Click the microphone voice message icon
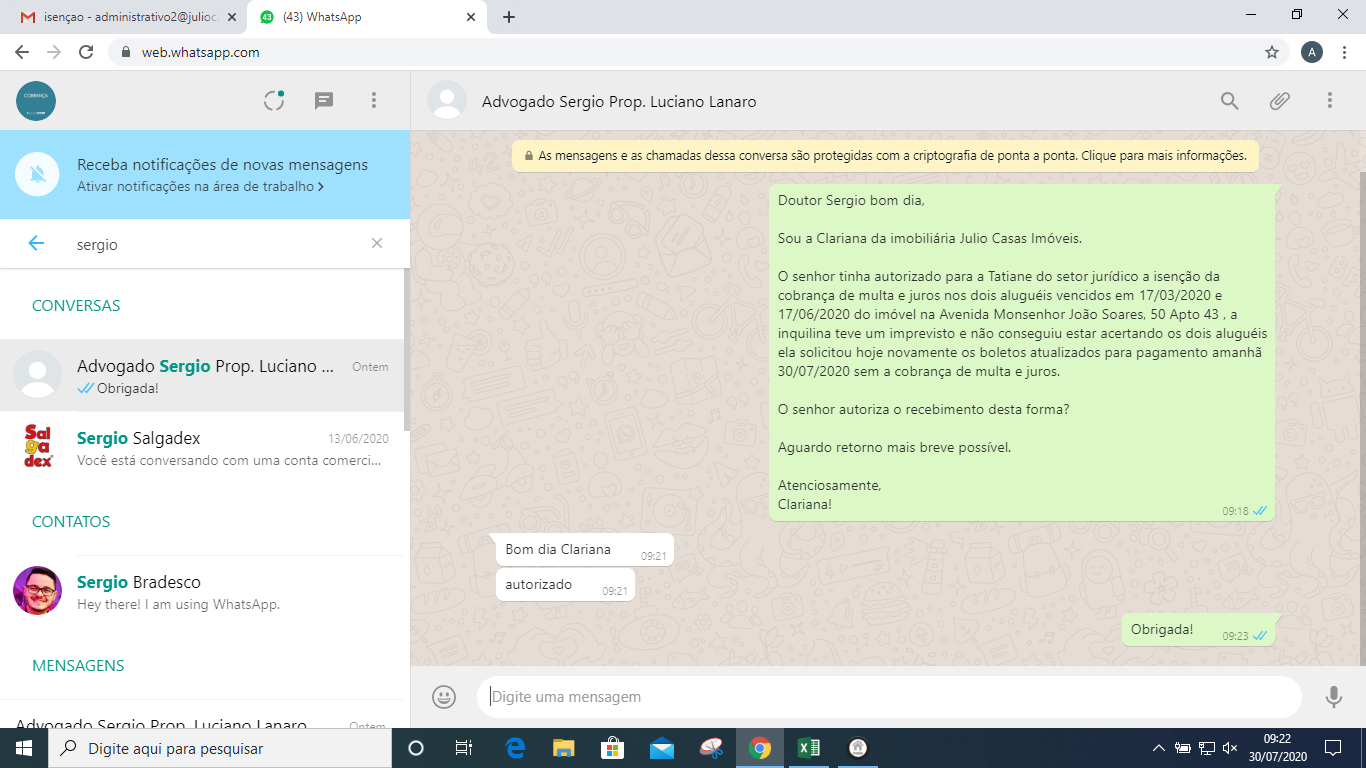 1333,697
